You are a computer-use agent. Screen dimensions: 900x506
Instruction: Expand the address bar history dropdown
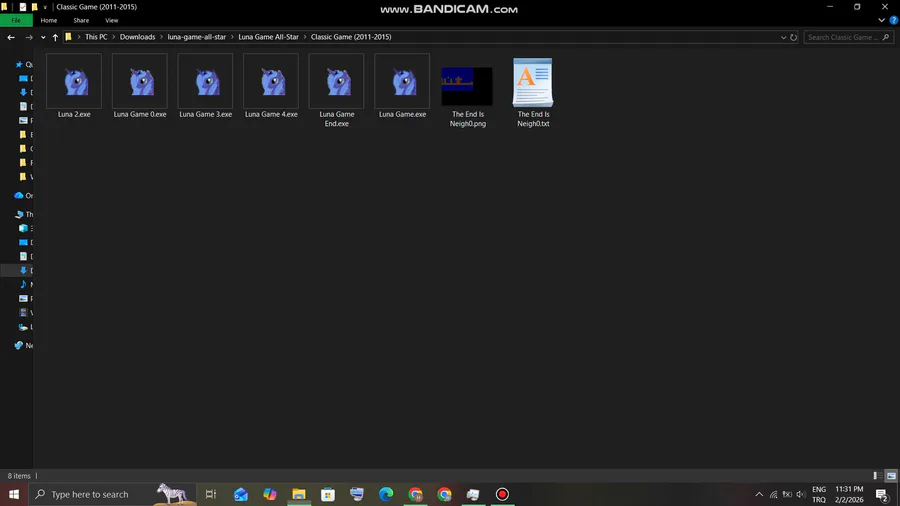click(783, 37)
